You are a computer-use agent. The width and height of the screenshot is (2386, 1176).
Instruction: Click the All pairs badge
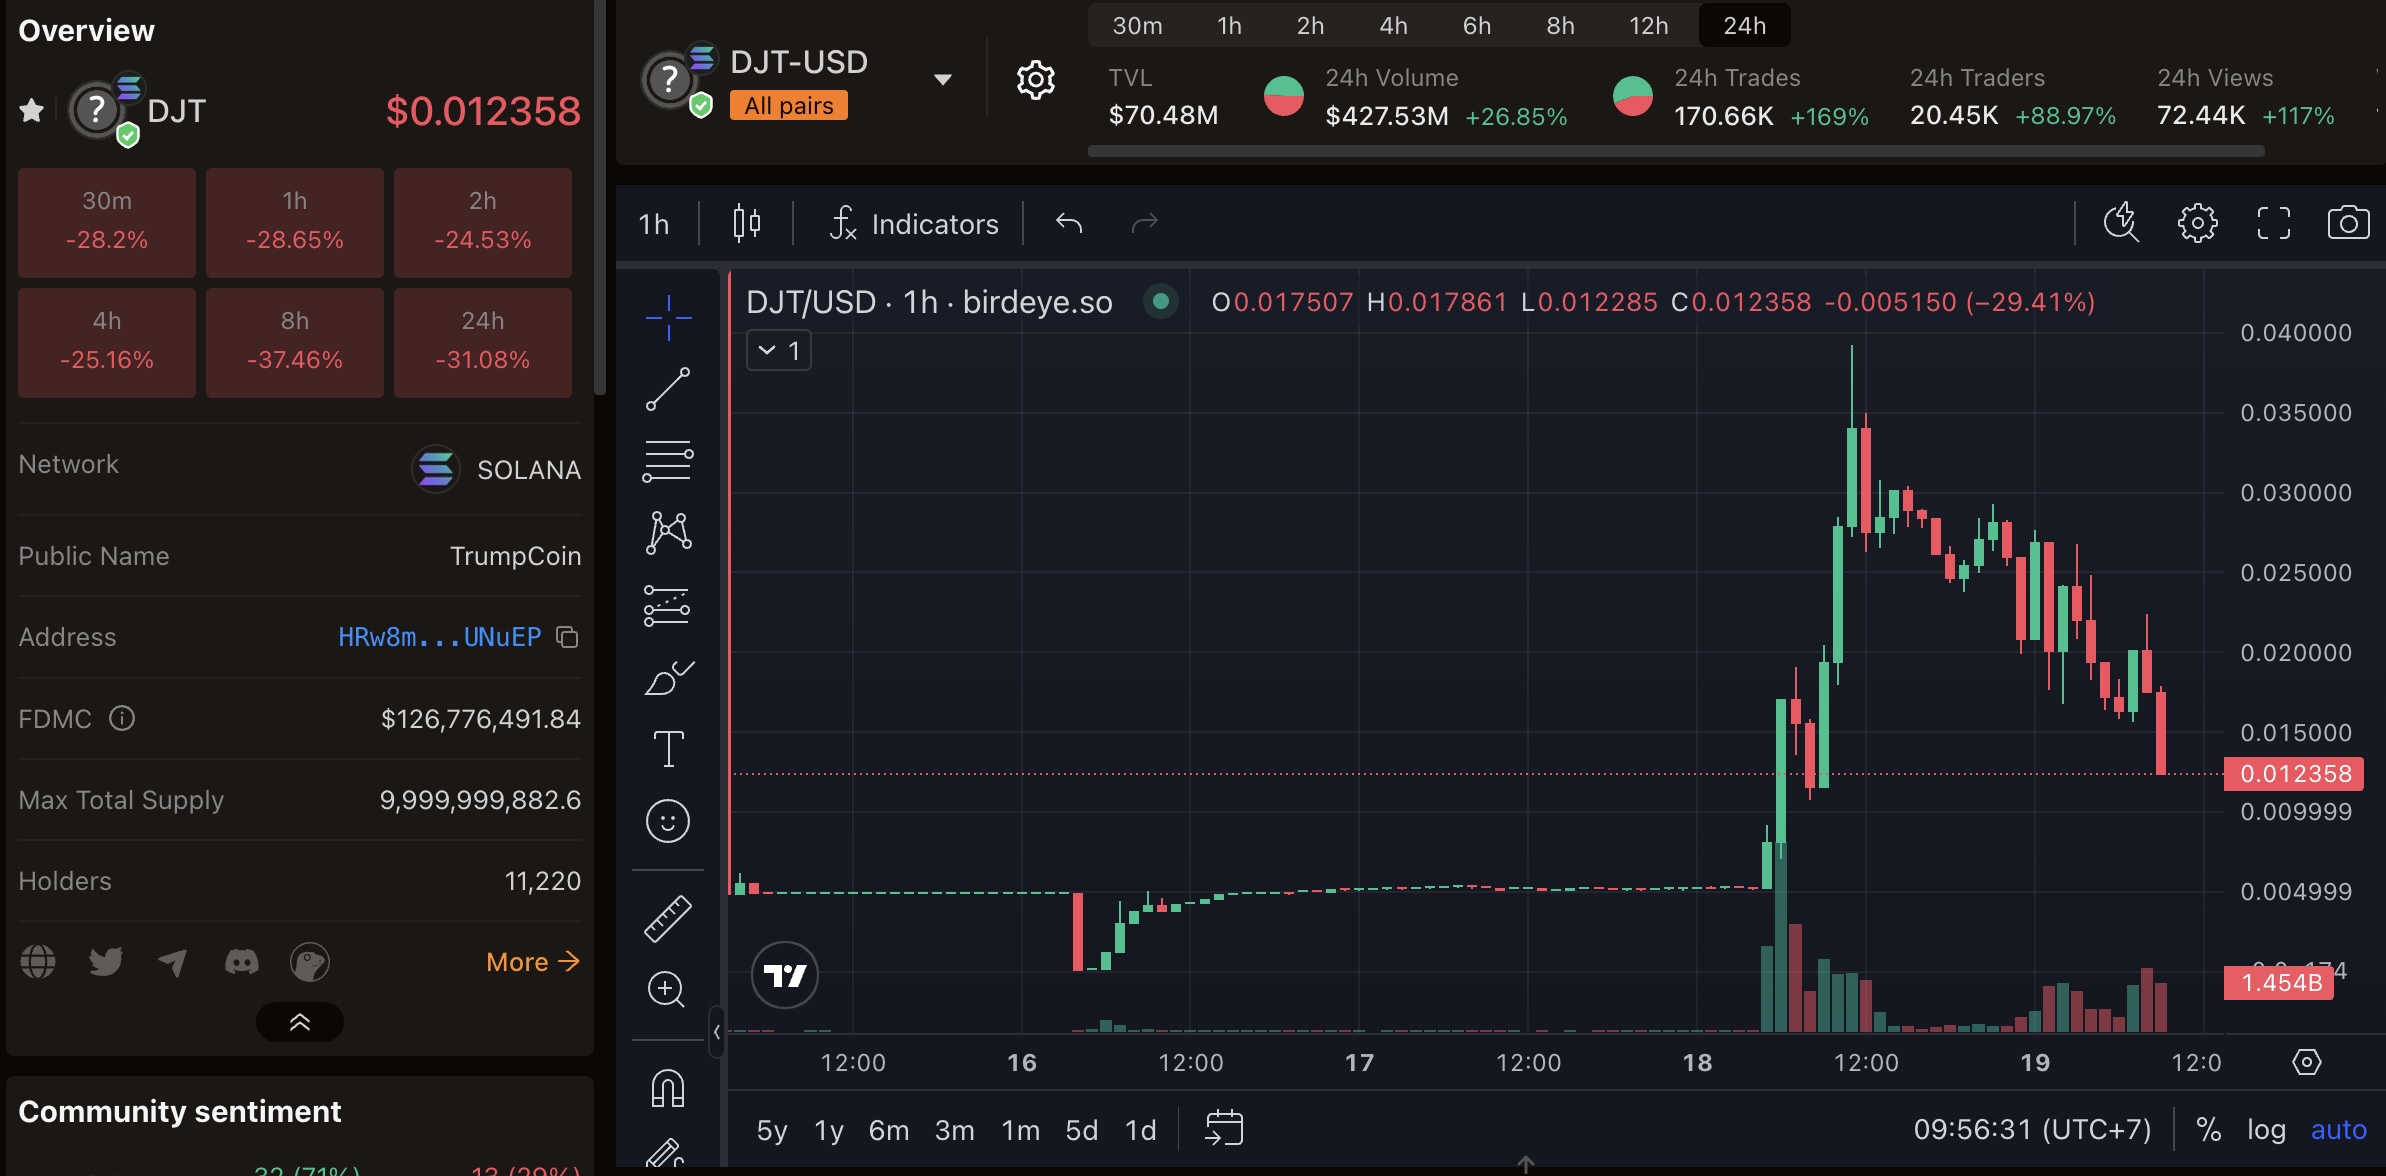(x=789, y=105)
